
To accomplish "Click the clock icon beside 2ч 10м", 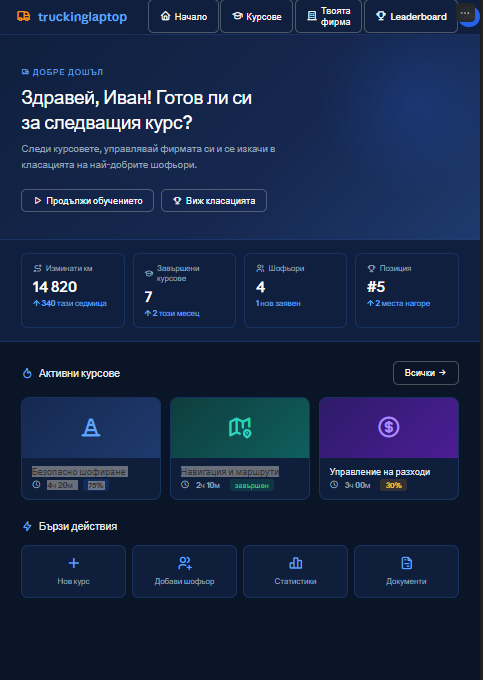I will tap(185, 485).
